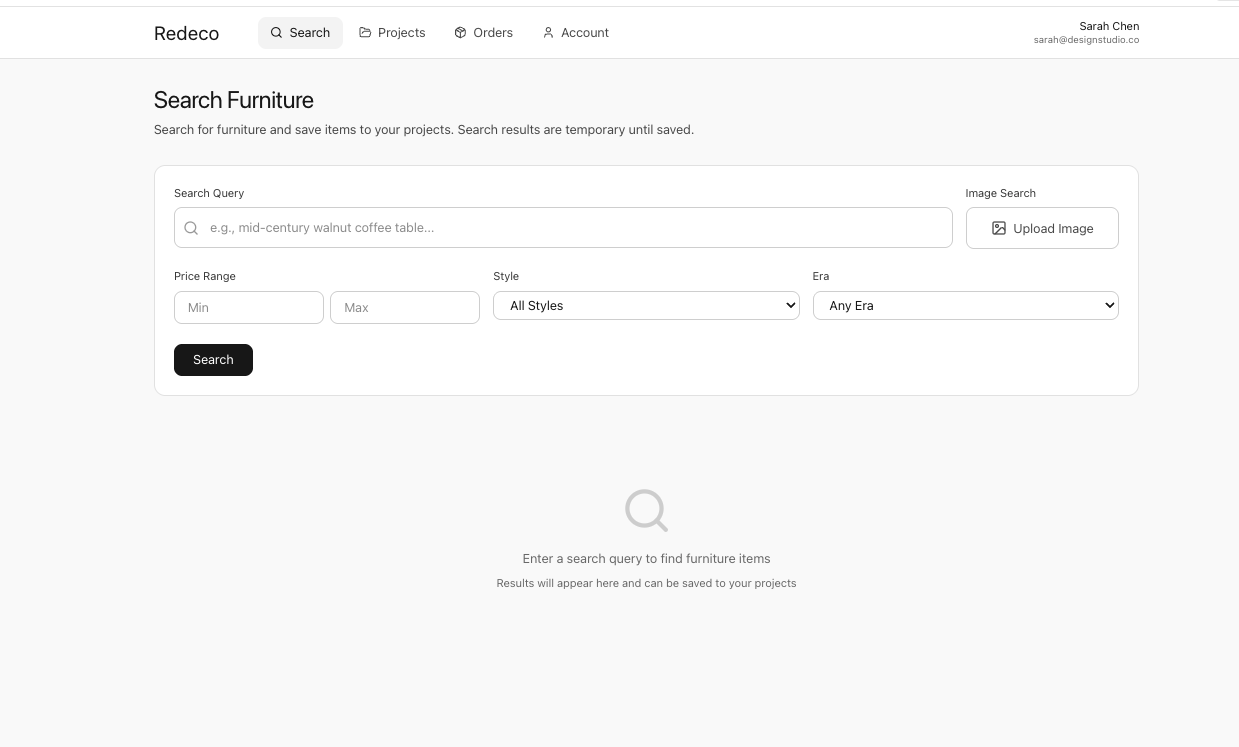This screenshot has width=1239, height=747.
Task: Switch to the Account tab
Action: coord(584,33)
